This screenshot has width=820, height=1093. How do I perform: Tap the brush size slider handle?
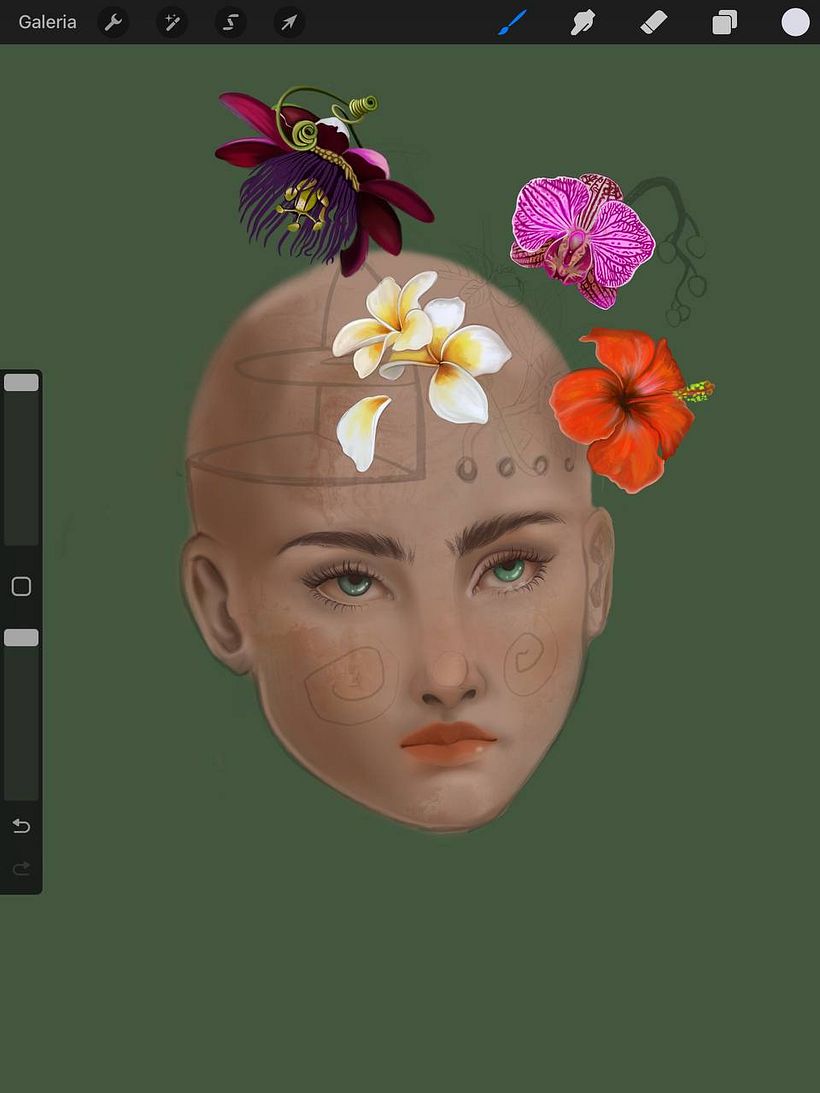[21, 381]
